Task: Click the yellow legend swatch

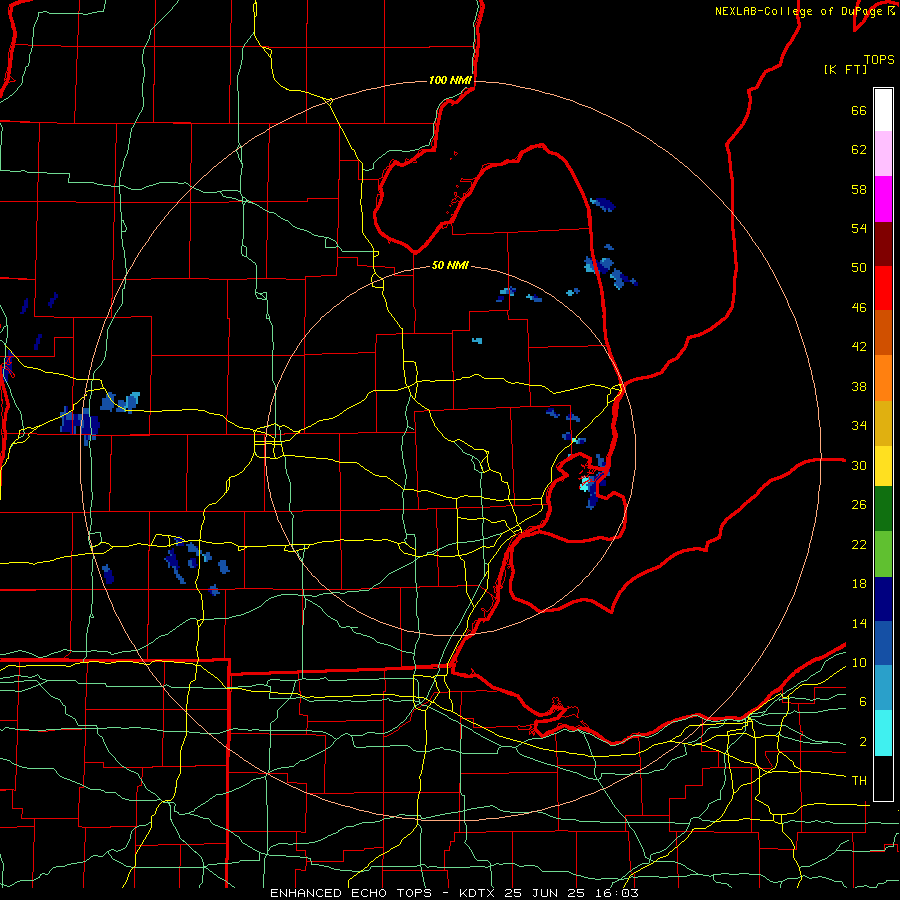Action: point(883,466)
